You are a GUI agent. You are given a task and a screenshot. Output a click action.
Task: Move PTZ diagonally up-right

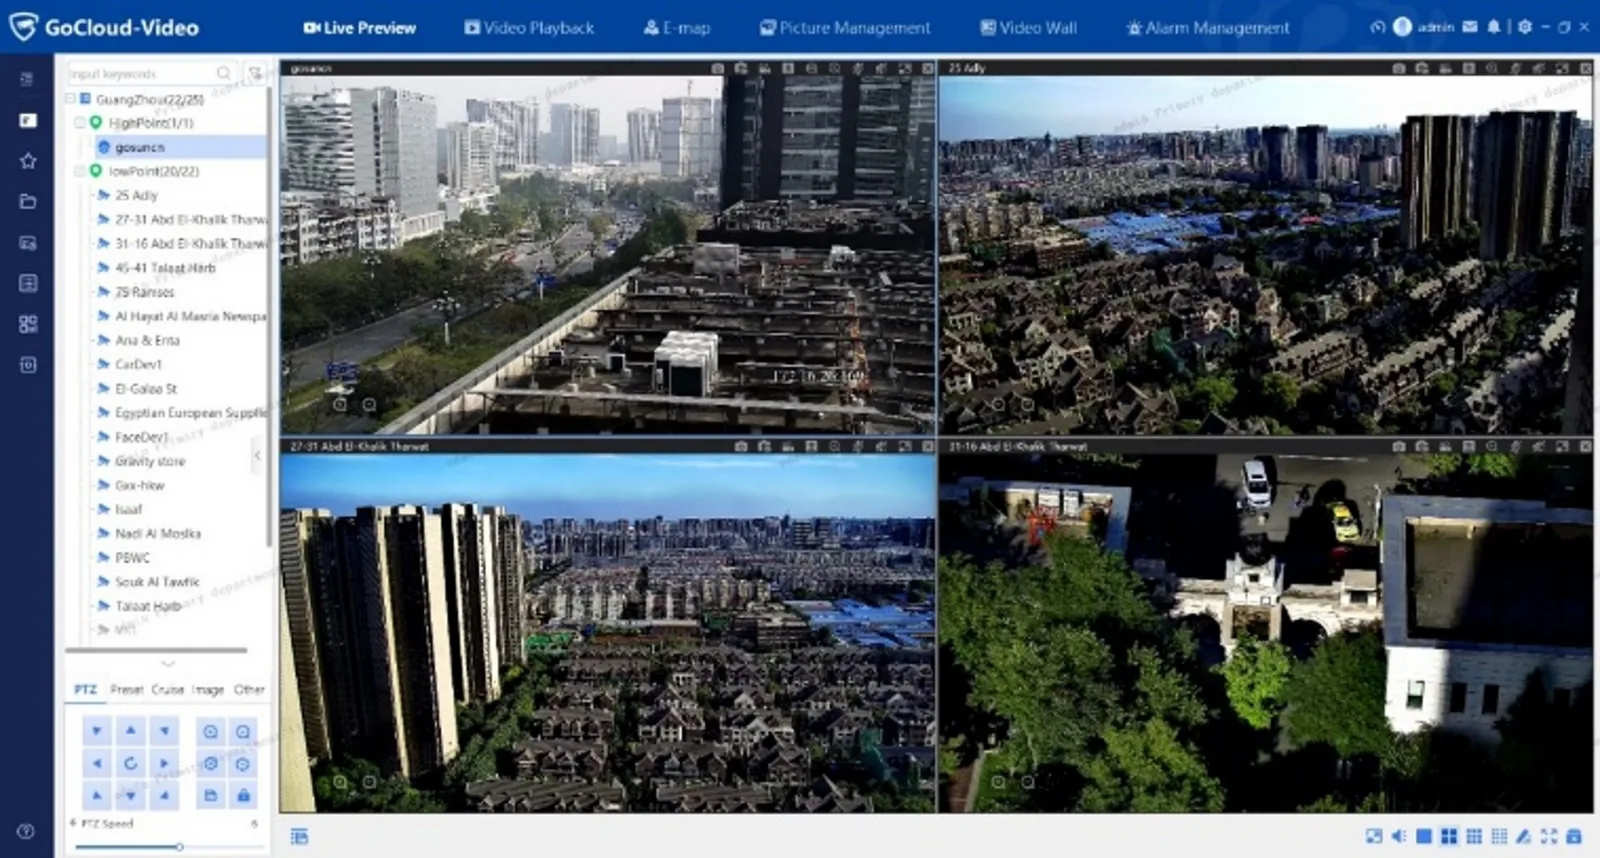[x=164, y=731]
